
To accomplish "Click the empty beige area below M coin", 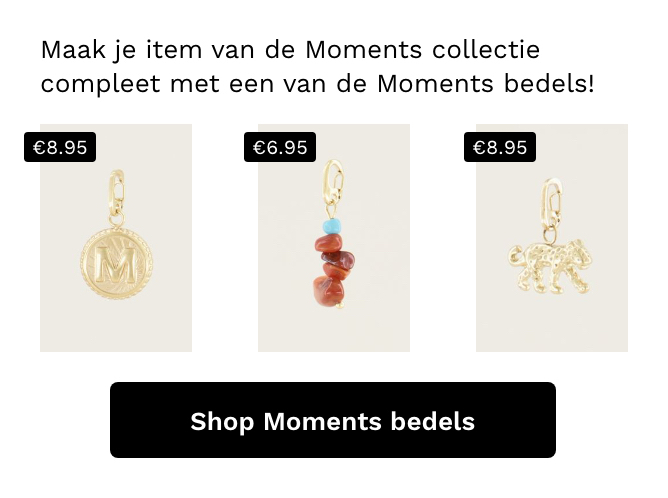I will 116,326.
